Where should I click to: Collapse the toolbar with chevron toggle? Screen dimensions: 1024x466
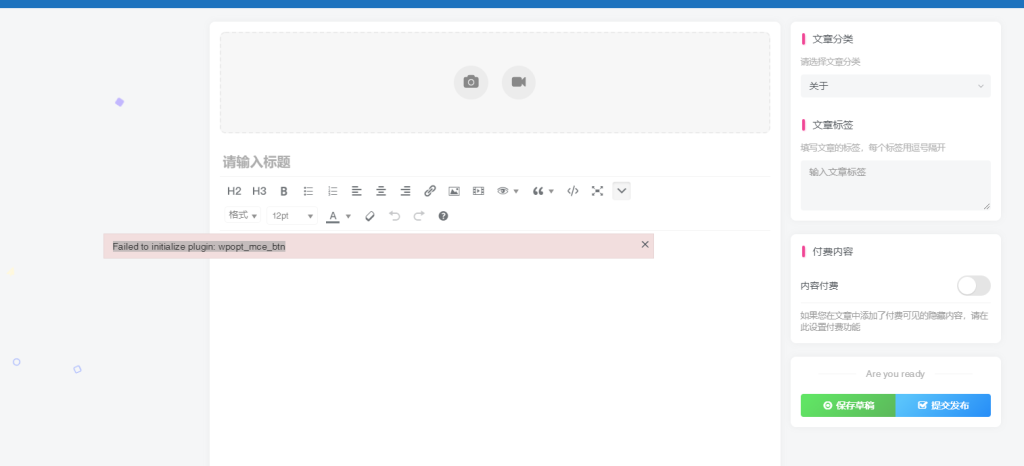pos(621,191)
